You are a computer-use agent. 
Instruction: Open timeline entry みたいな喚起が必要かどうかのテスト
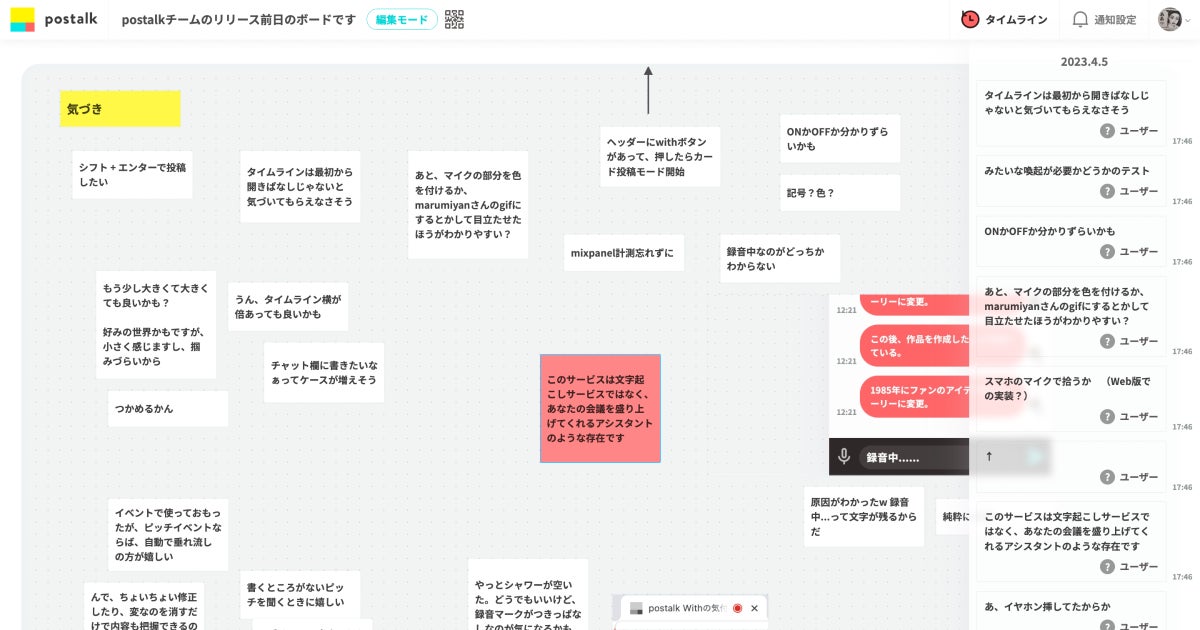[1071, 180]
